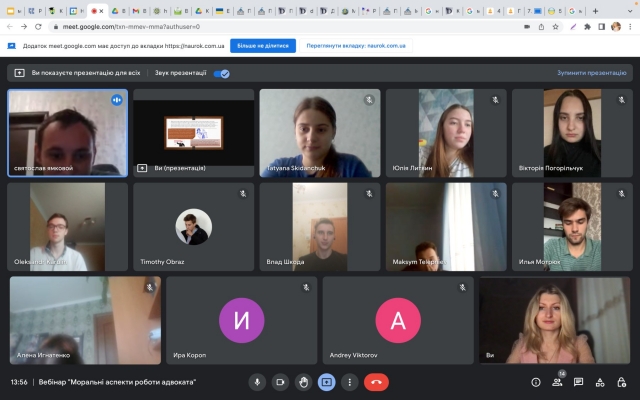The height and width of the screenshot is (400, 640).
Task: Mute the microphone in the call bar
Action: (257, 382)
